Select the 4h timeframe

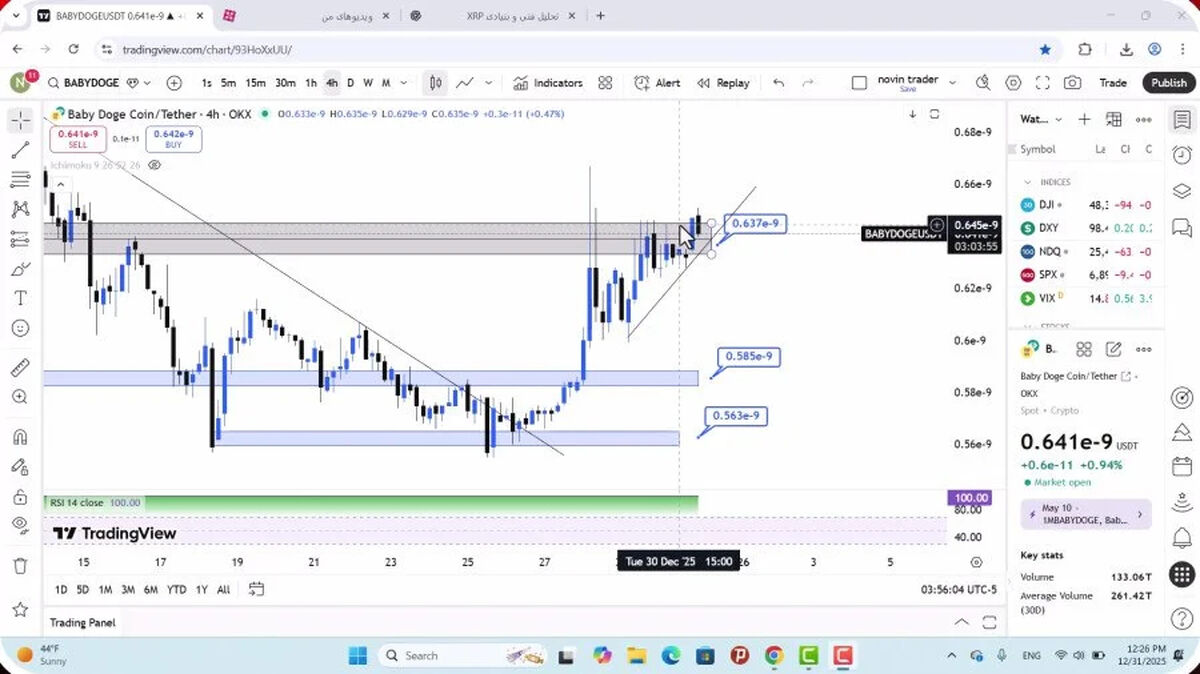coord(331,83)
